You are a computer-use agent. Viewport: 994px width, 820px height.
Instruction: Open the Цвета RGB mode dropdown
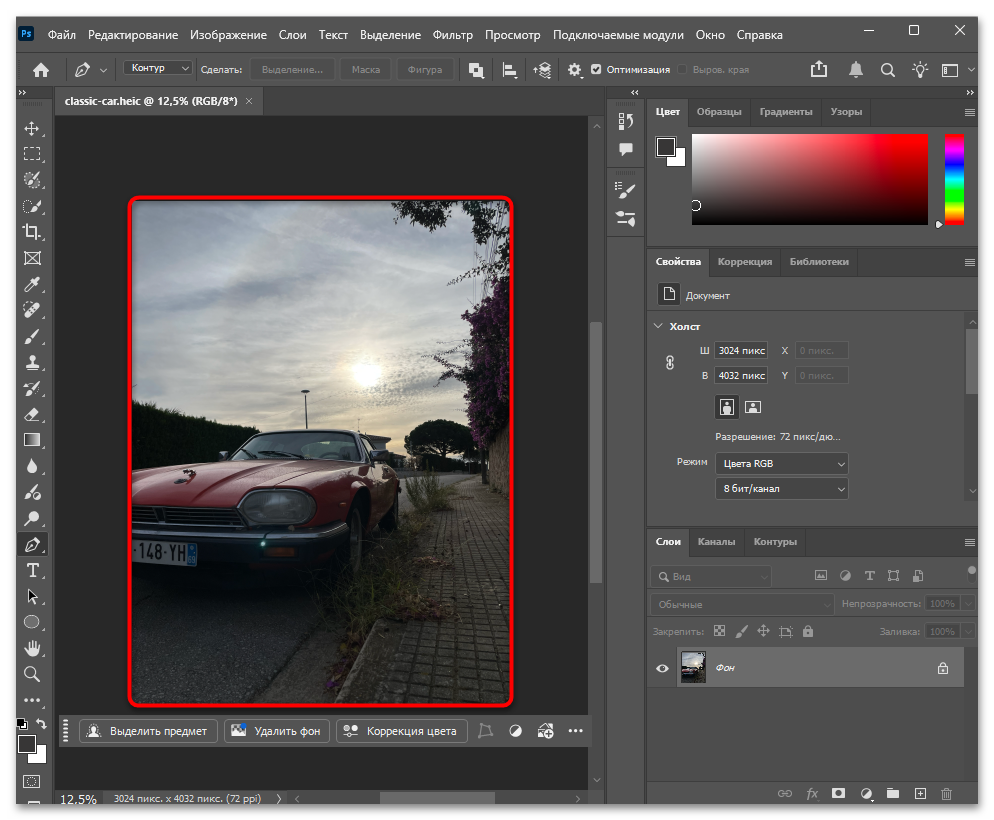(x=782, y=463)
